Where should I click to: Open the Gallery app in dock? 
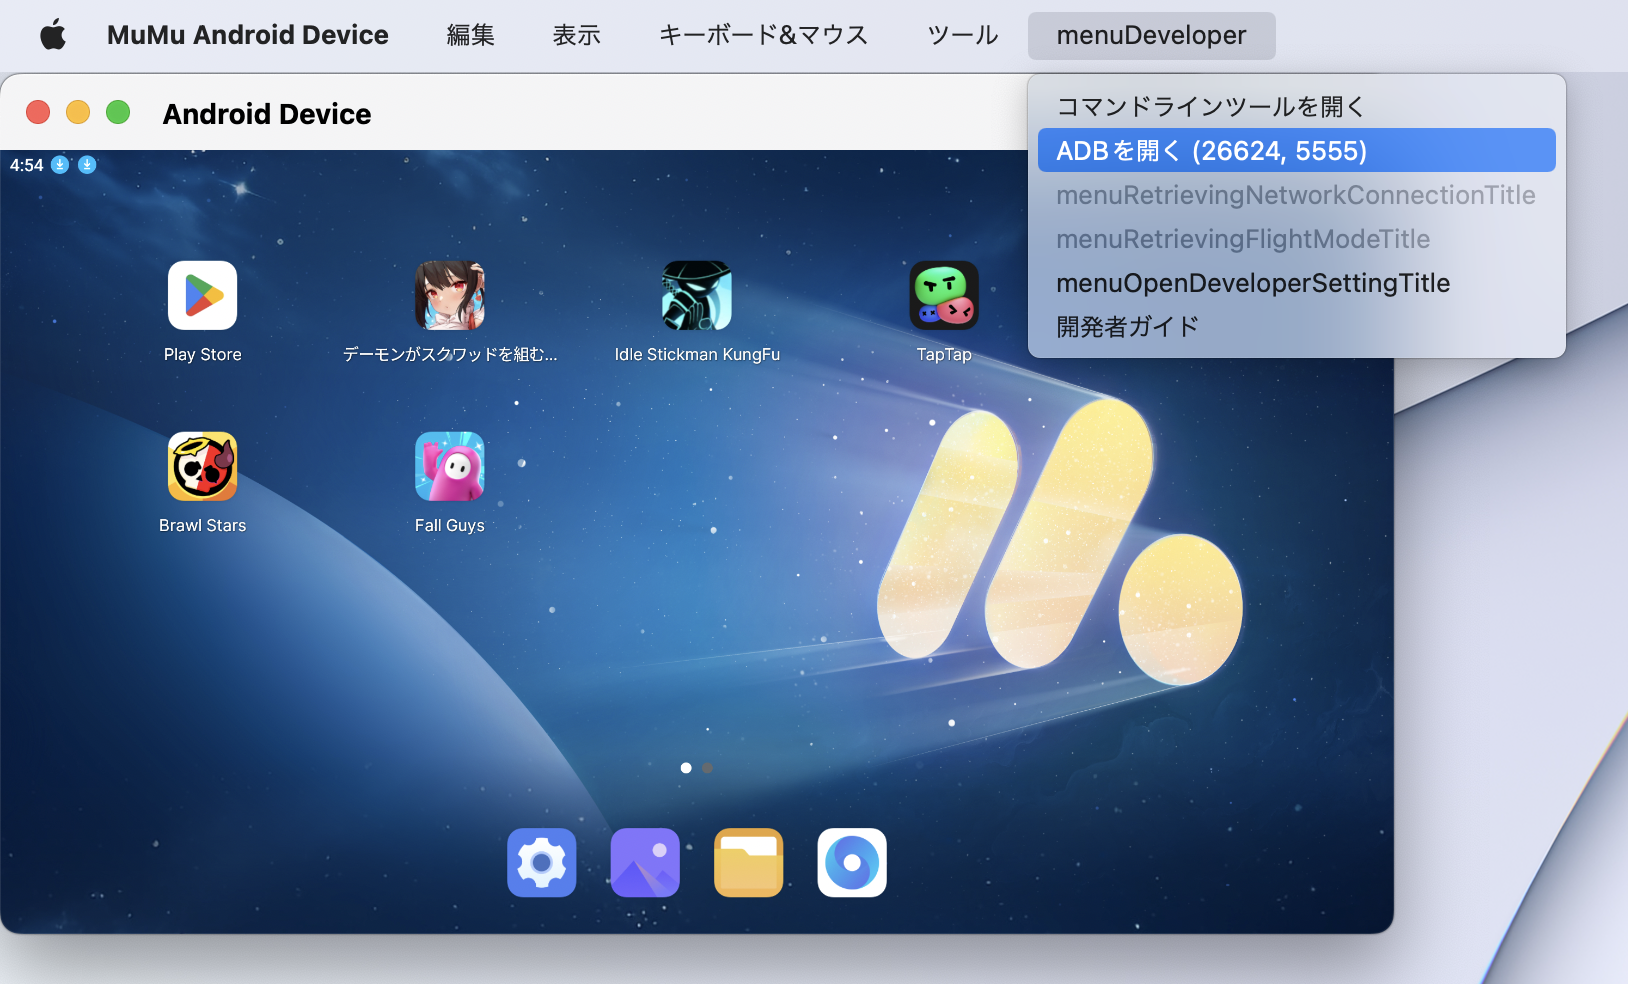[645, 862]
